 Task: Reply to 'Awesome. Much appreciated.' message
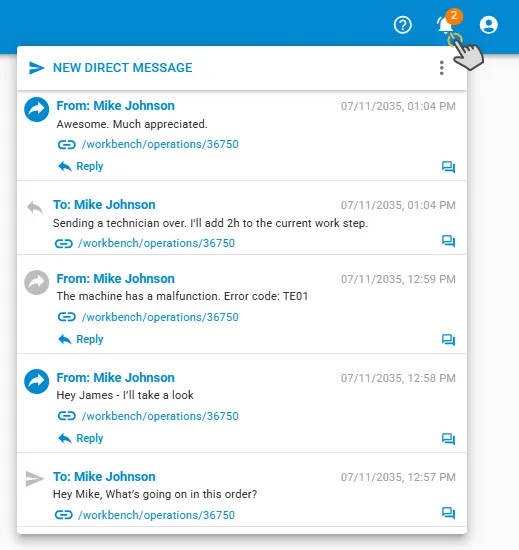pos(81,166)
